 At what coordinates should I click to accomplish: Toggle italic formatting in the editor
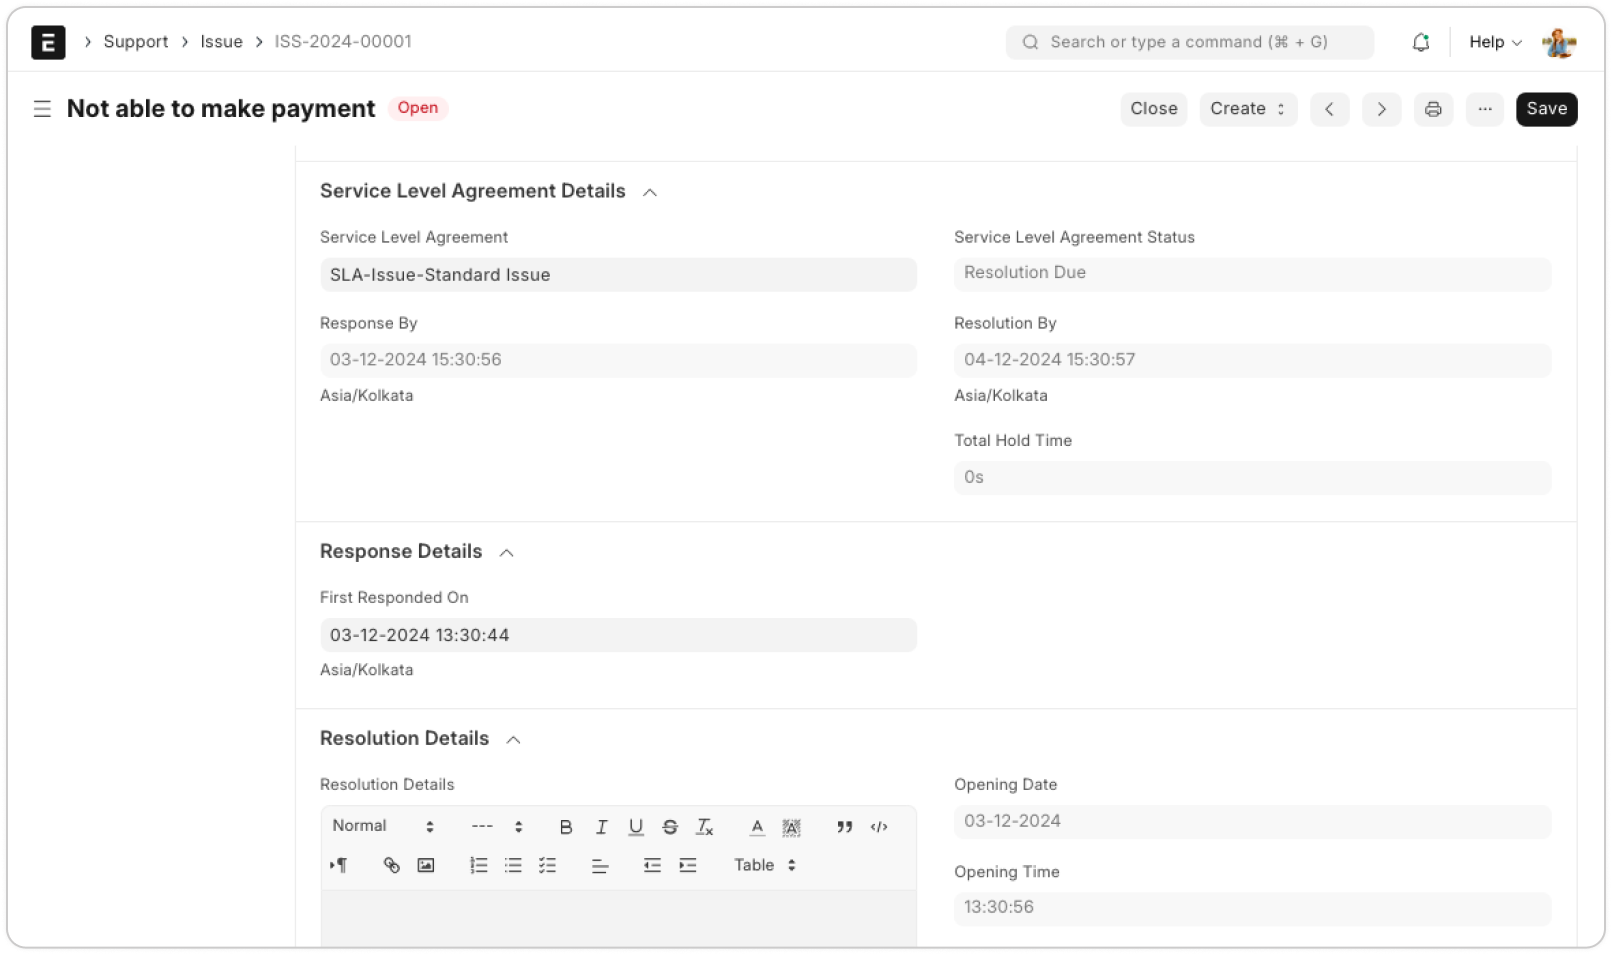pyautogui.click(x=601, y=827)
